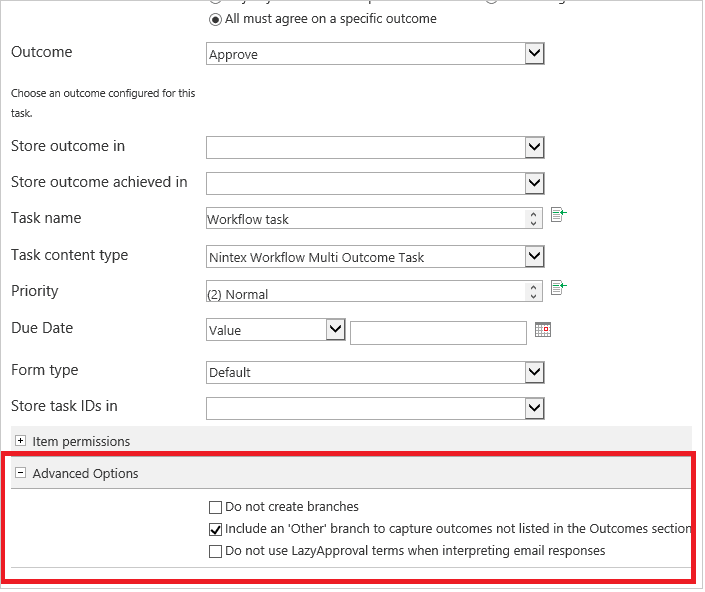
Task: Click the Task name field spinner arrows
Action: [533, 218]
